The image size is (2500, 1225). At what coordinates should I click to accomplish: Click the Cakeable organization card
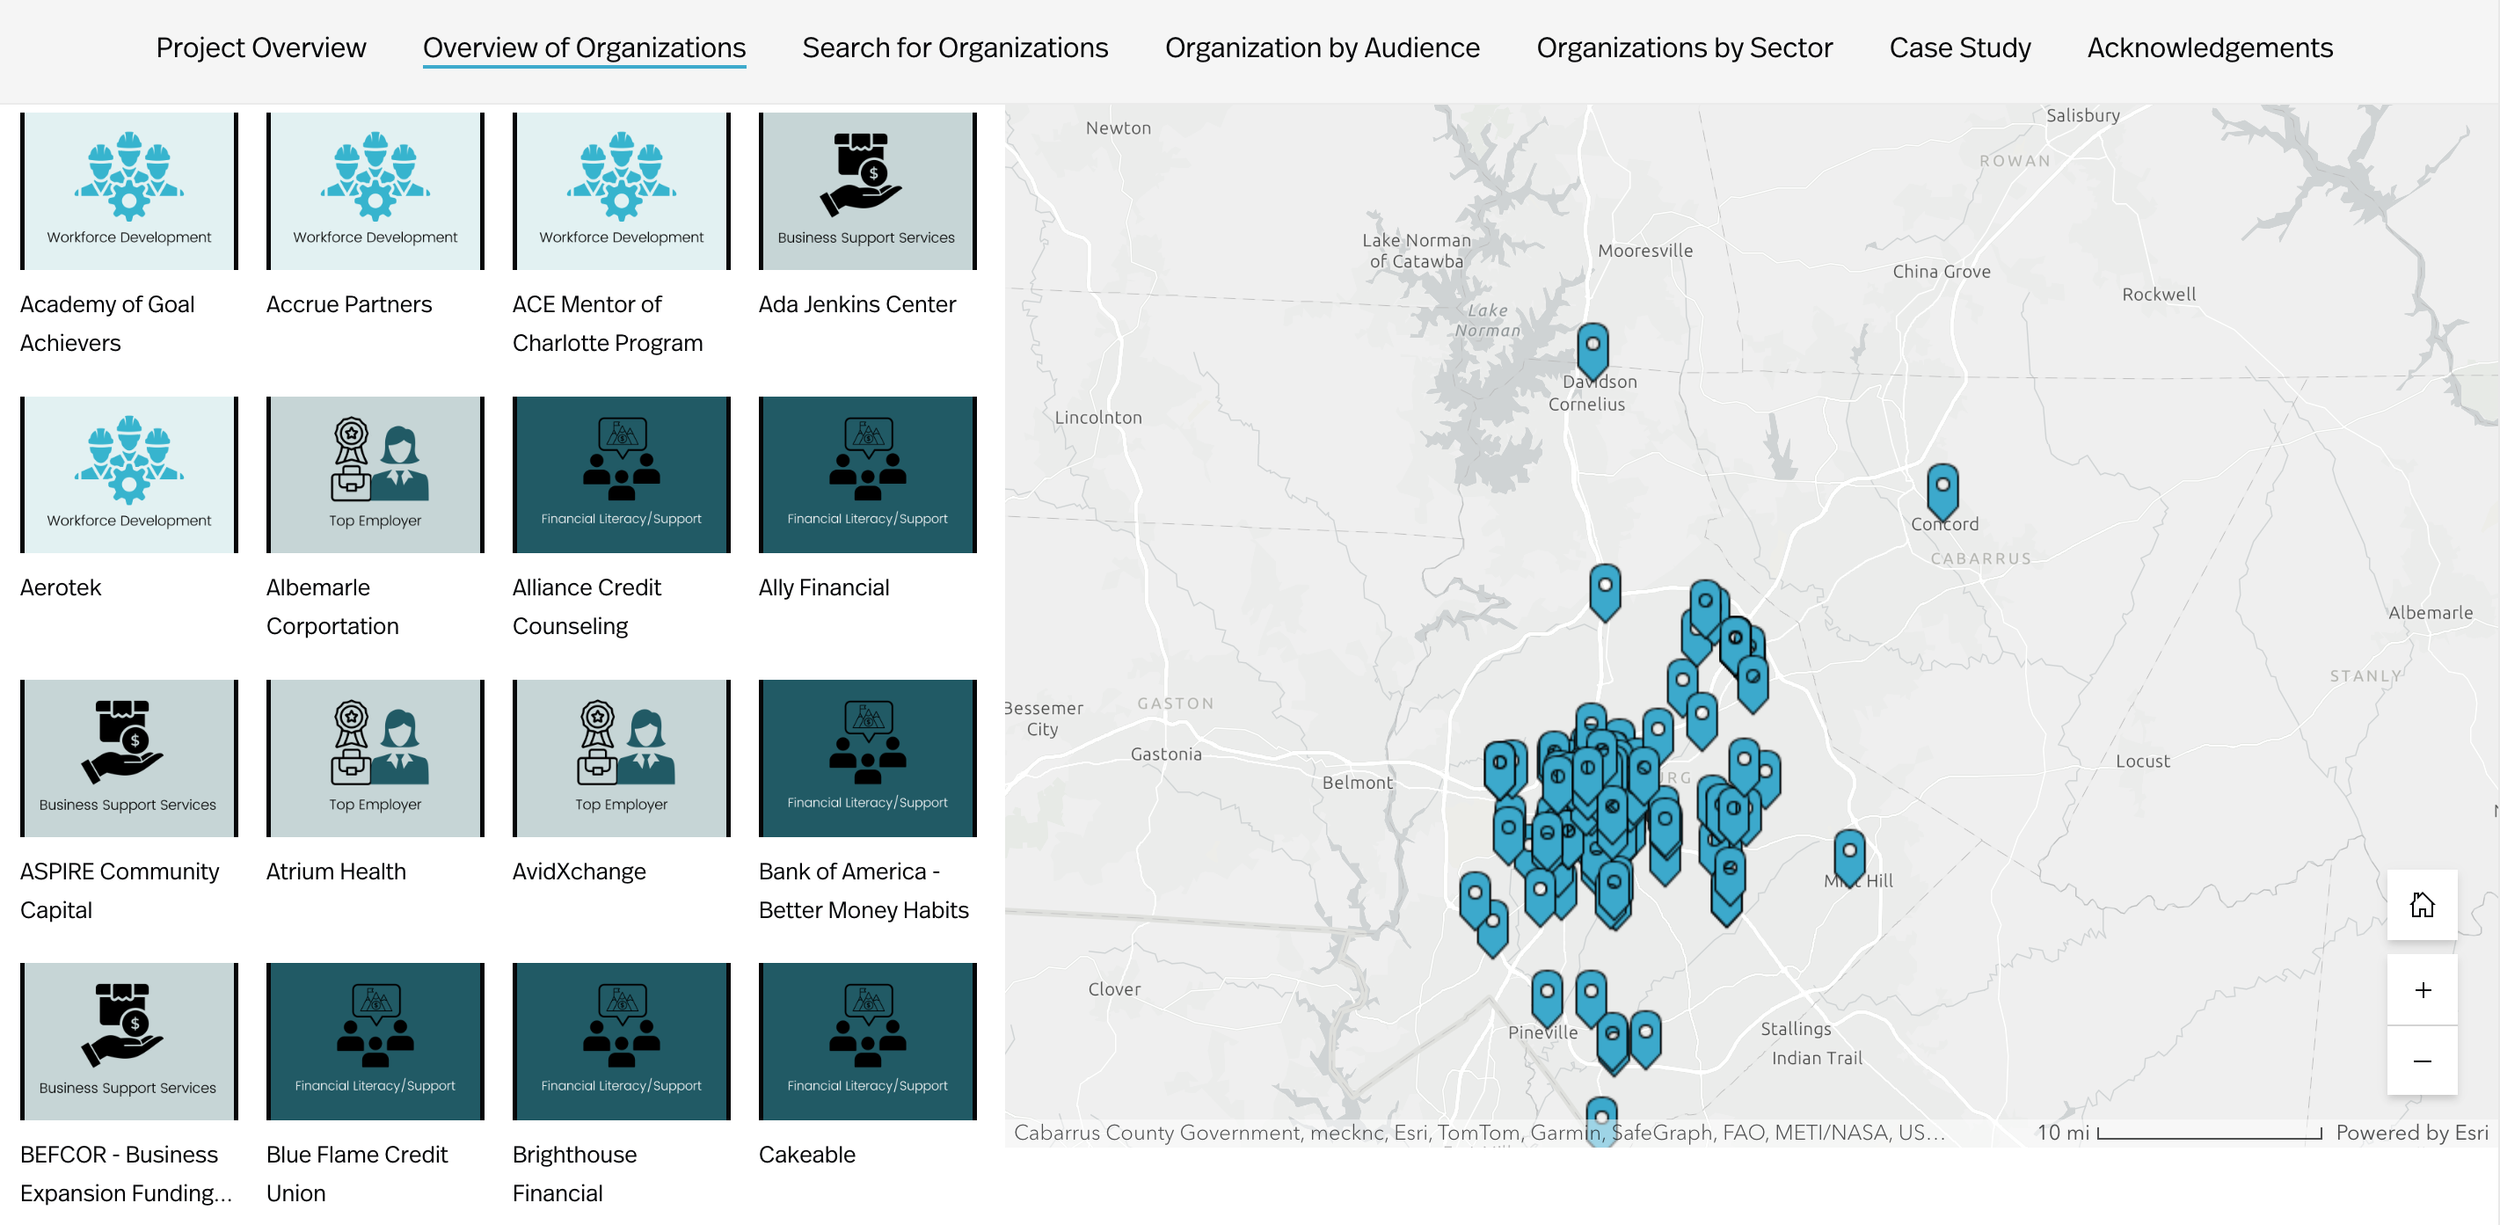click(867, 1043)
